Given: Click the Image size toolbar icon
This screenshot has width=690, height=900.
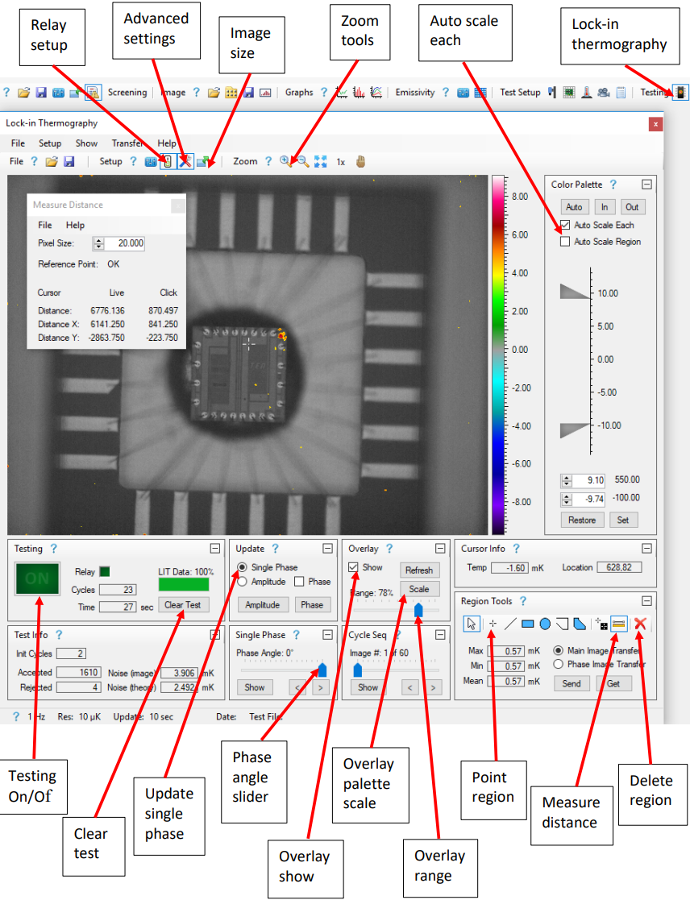Looking at the screenshot, I should point(202,161).
